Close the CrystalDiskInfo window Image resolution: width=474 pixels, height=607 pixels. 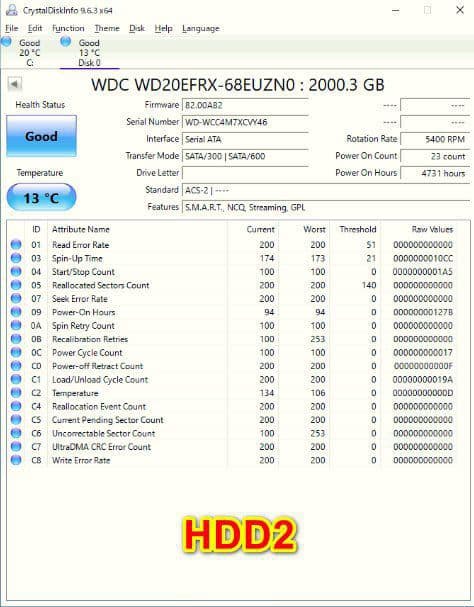point(460,10)
